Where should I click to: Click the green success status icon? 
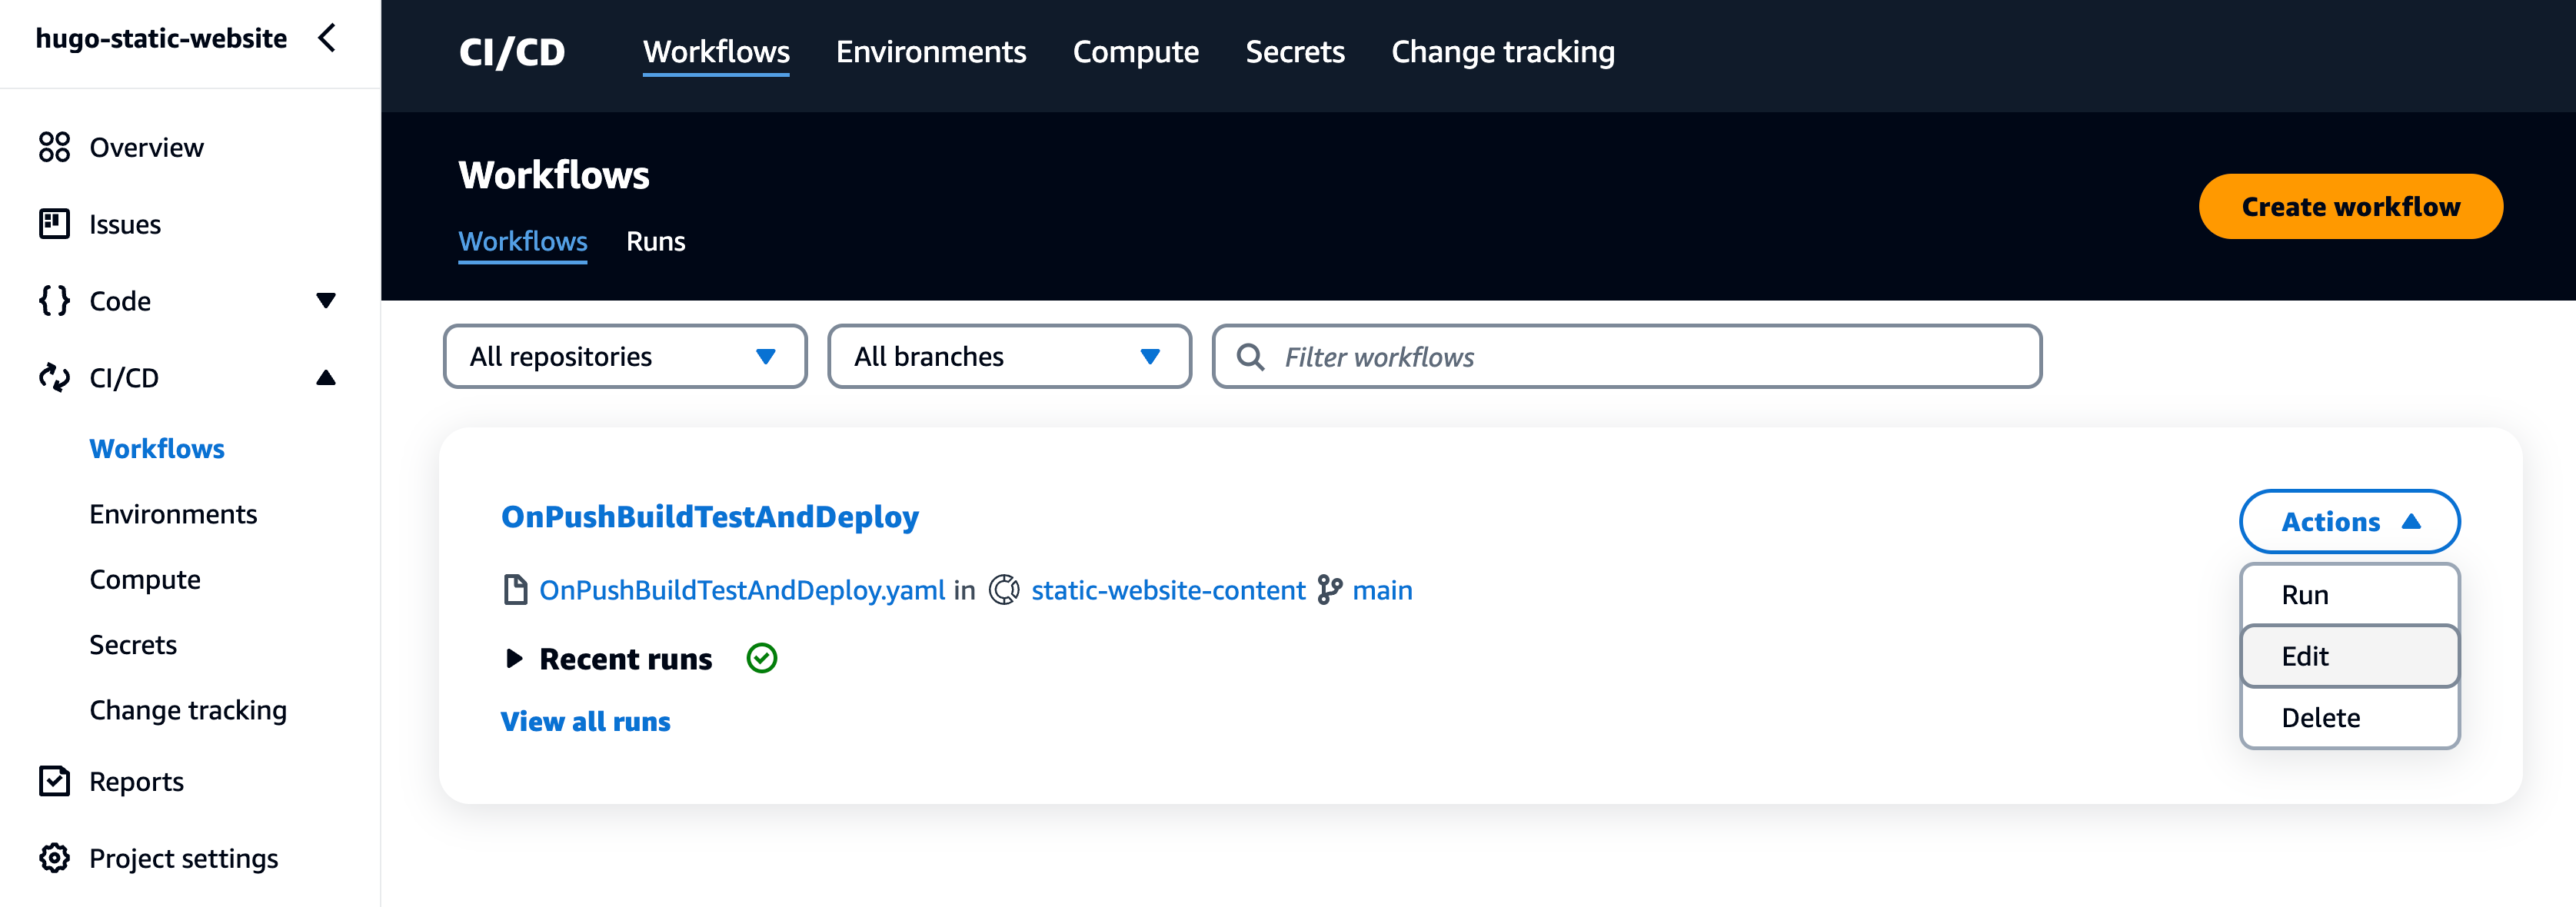pos(762,657)
